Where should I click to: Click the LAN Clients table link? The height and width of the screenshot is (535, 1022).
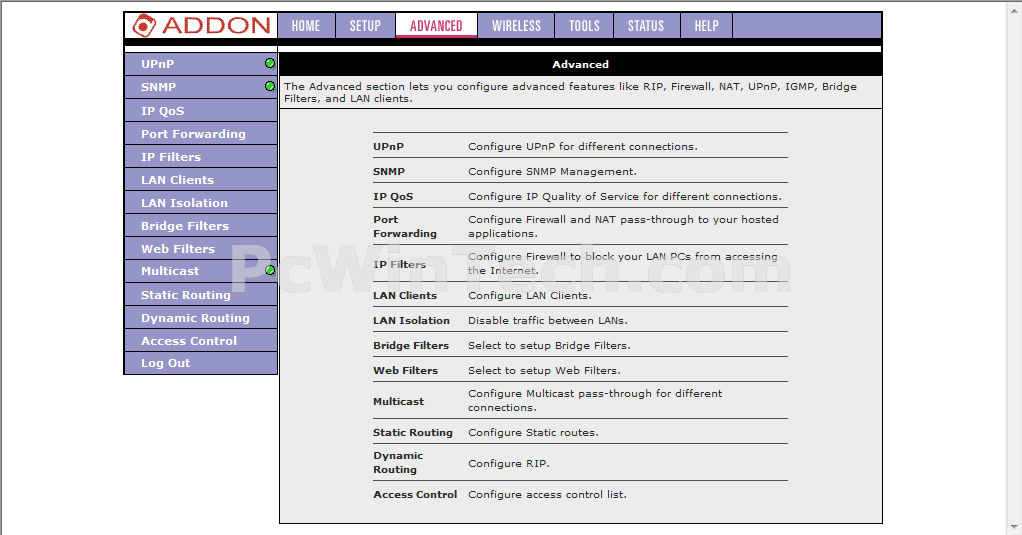coord(405,295)
